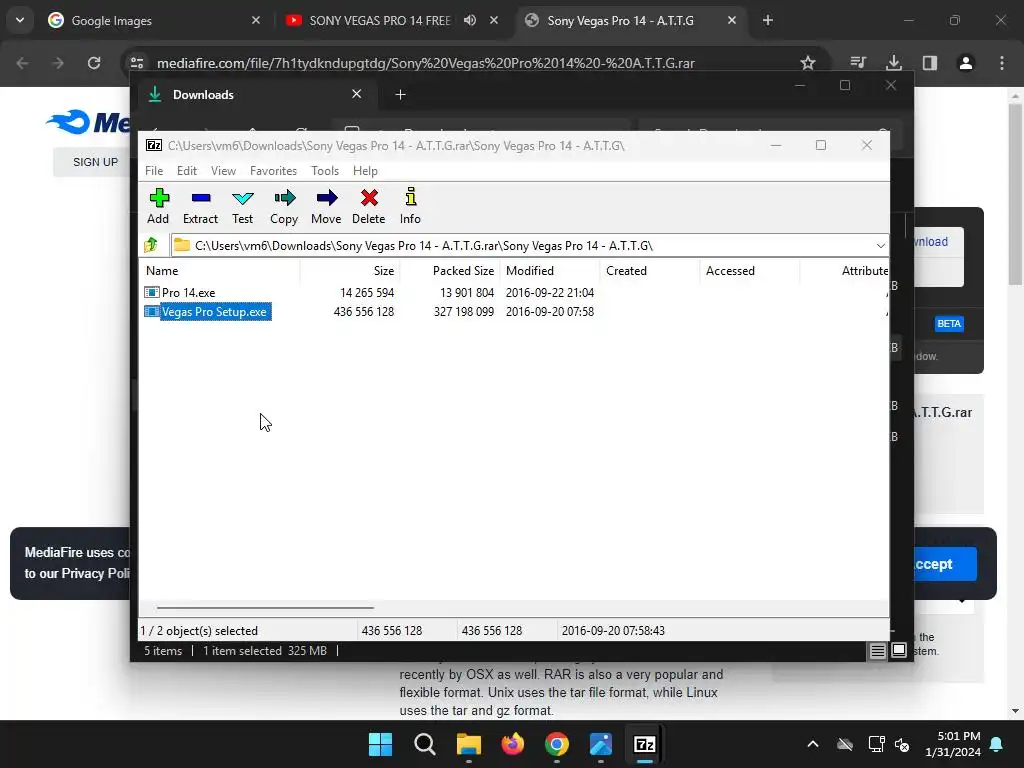Screen dimensions: 1024x768
Task: Open the volume tray icon
Action: [x=903, y=744]
